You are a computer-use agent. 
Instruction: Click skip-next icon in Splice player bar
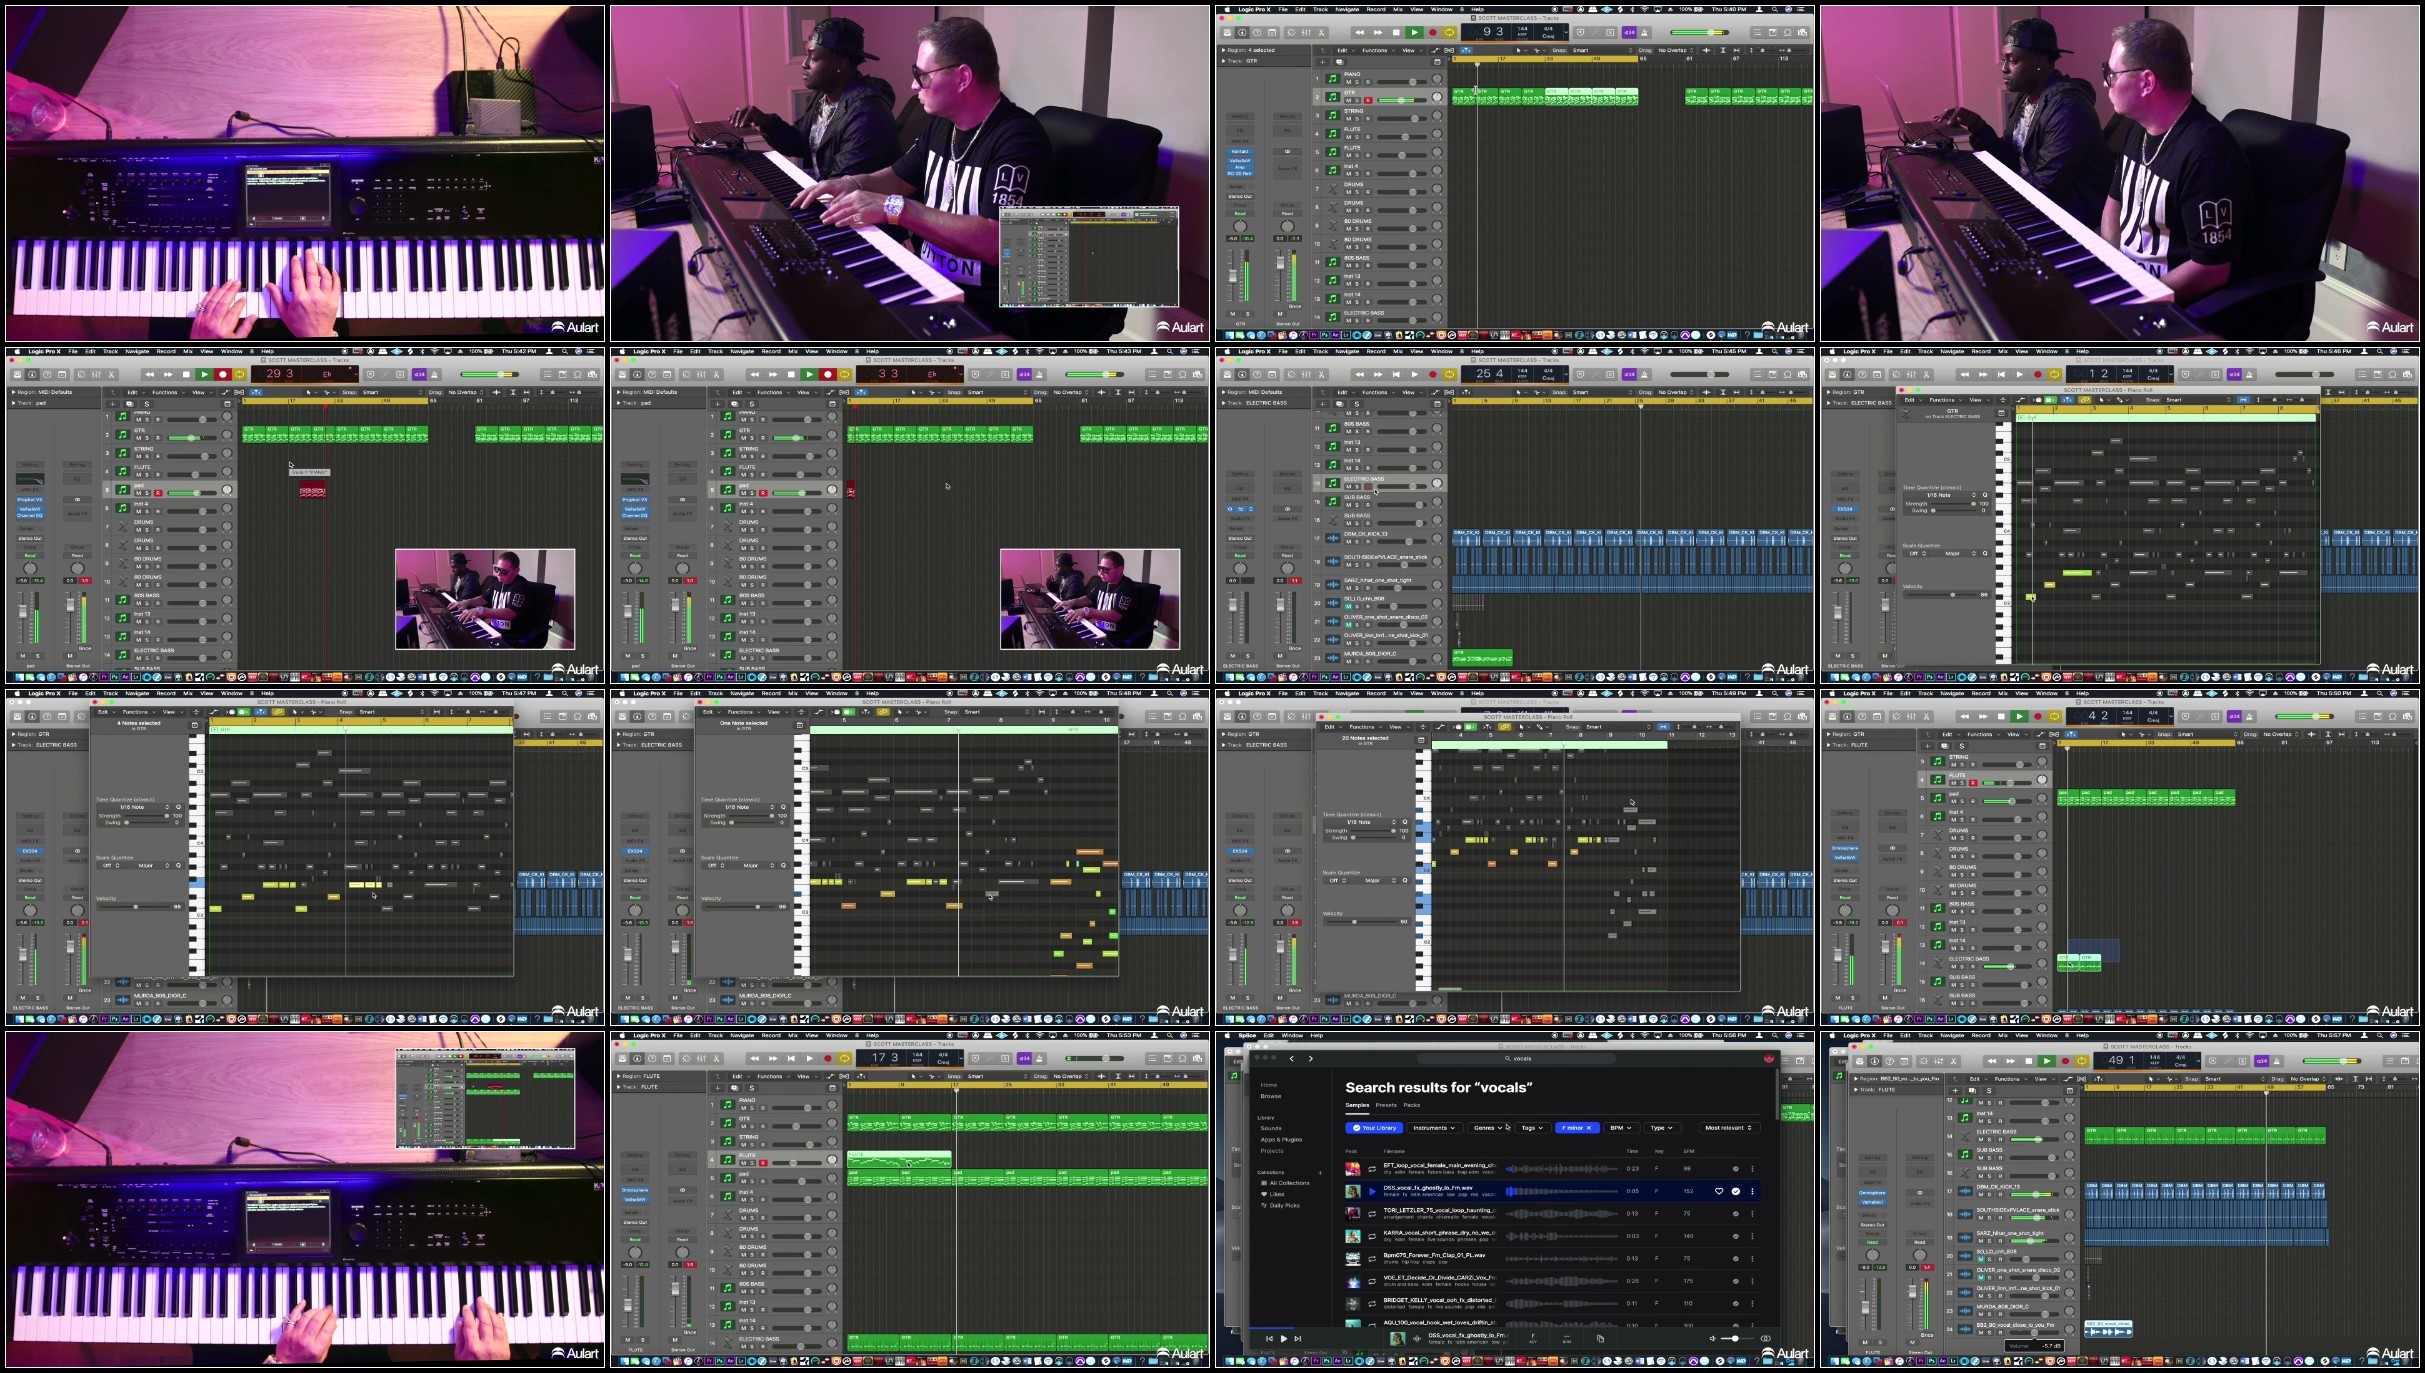(1298, 1338)
